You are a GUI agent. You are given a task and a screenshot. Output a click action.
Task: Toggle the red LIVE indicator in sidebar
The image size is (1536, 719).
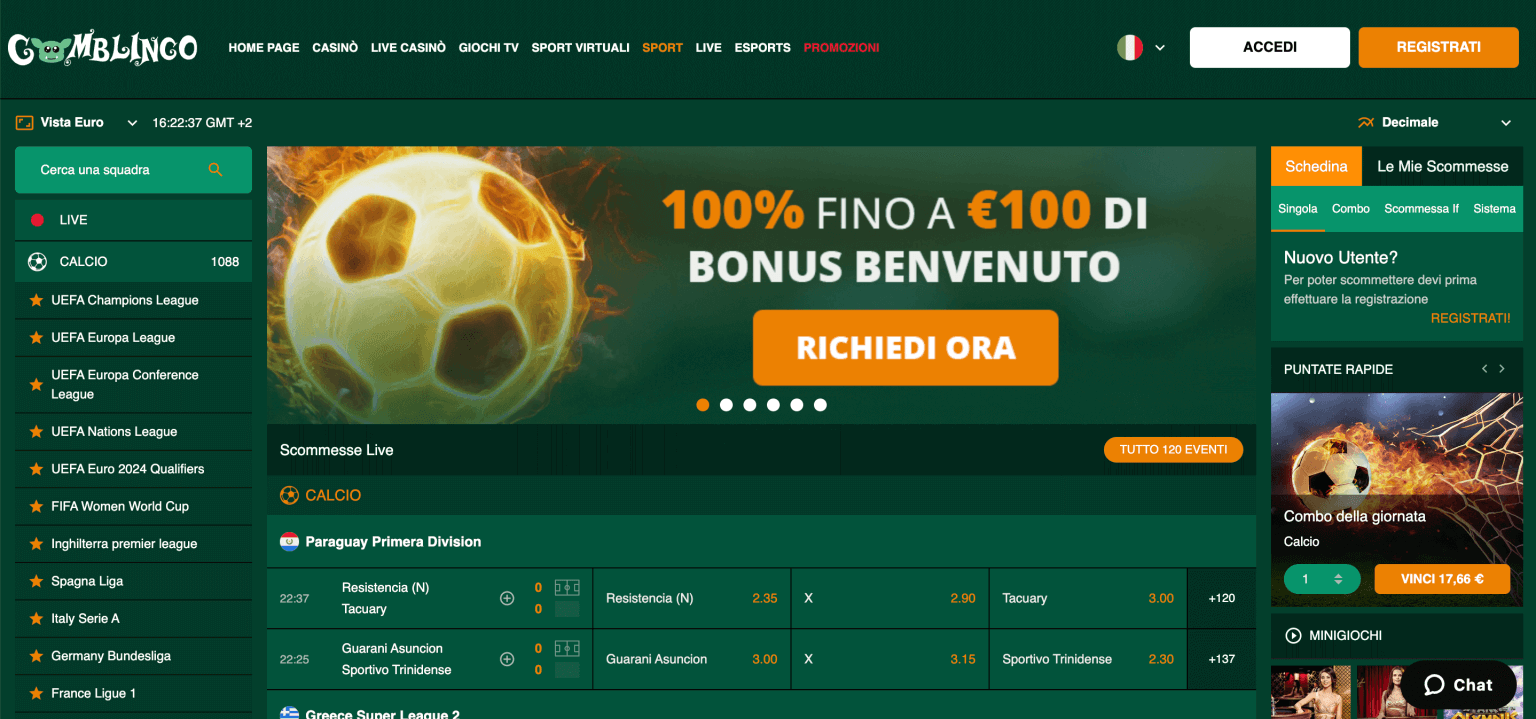coord(38,220)
